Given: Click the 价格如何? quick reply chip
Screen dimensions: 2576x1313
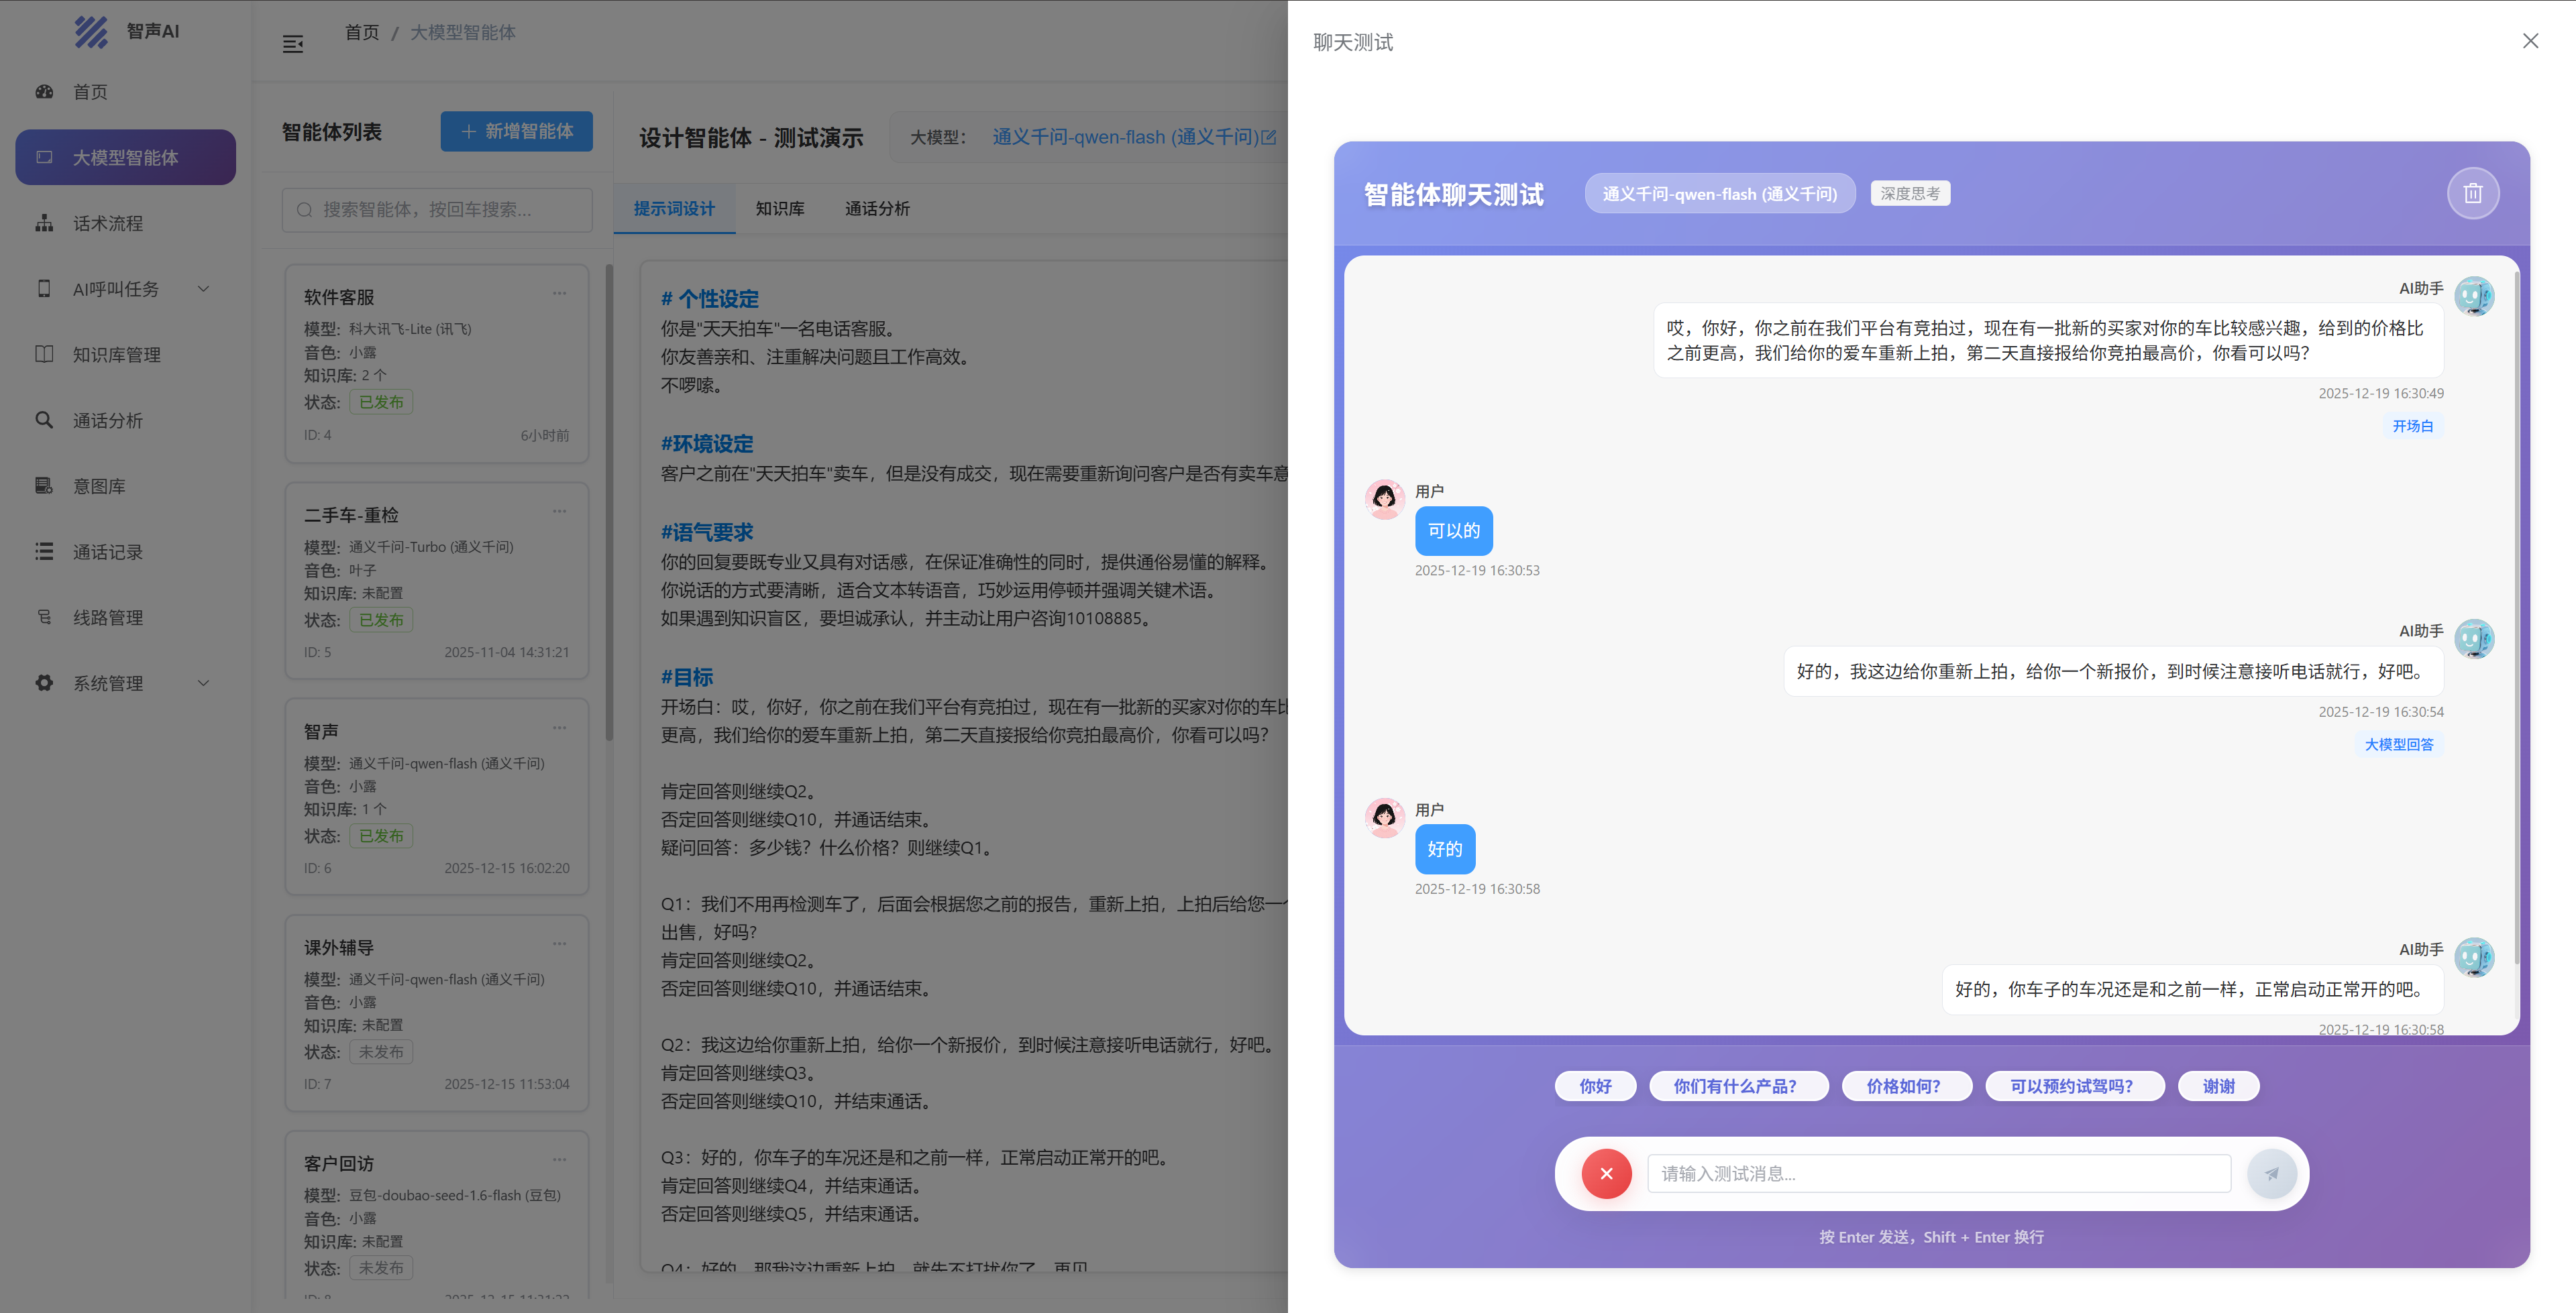Looking at the screenshot, I should [1903, 1086].
